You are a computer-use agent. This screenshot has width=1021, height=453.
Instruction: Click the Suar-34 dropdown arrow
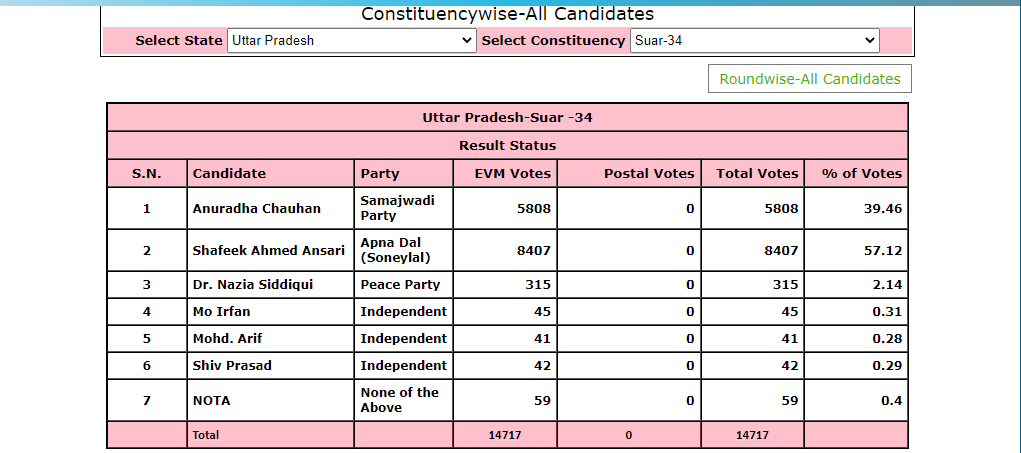[870, 40]
